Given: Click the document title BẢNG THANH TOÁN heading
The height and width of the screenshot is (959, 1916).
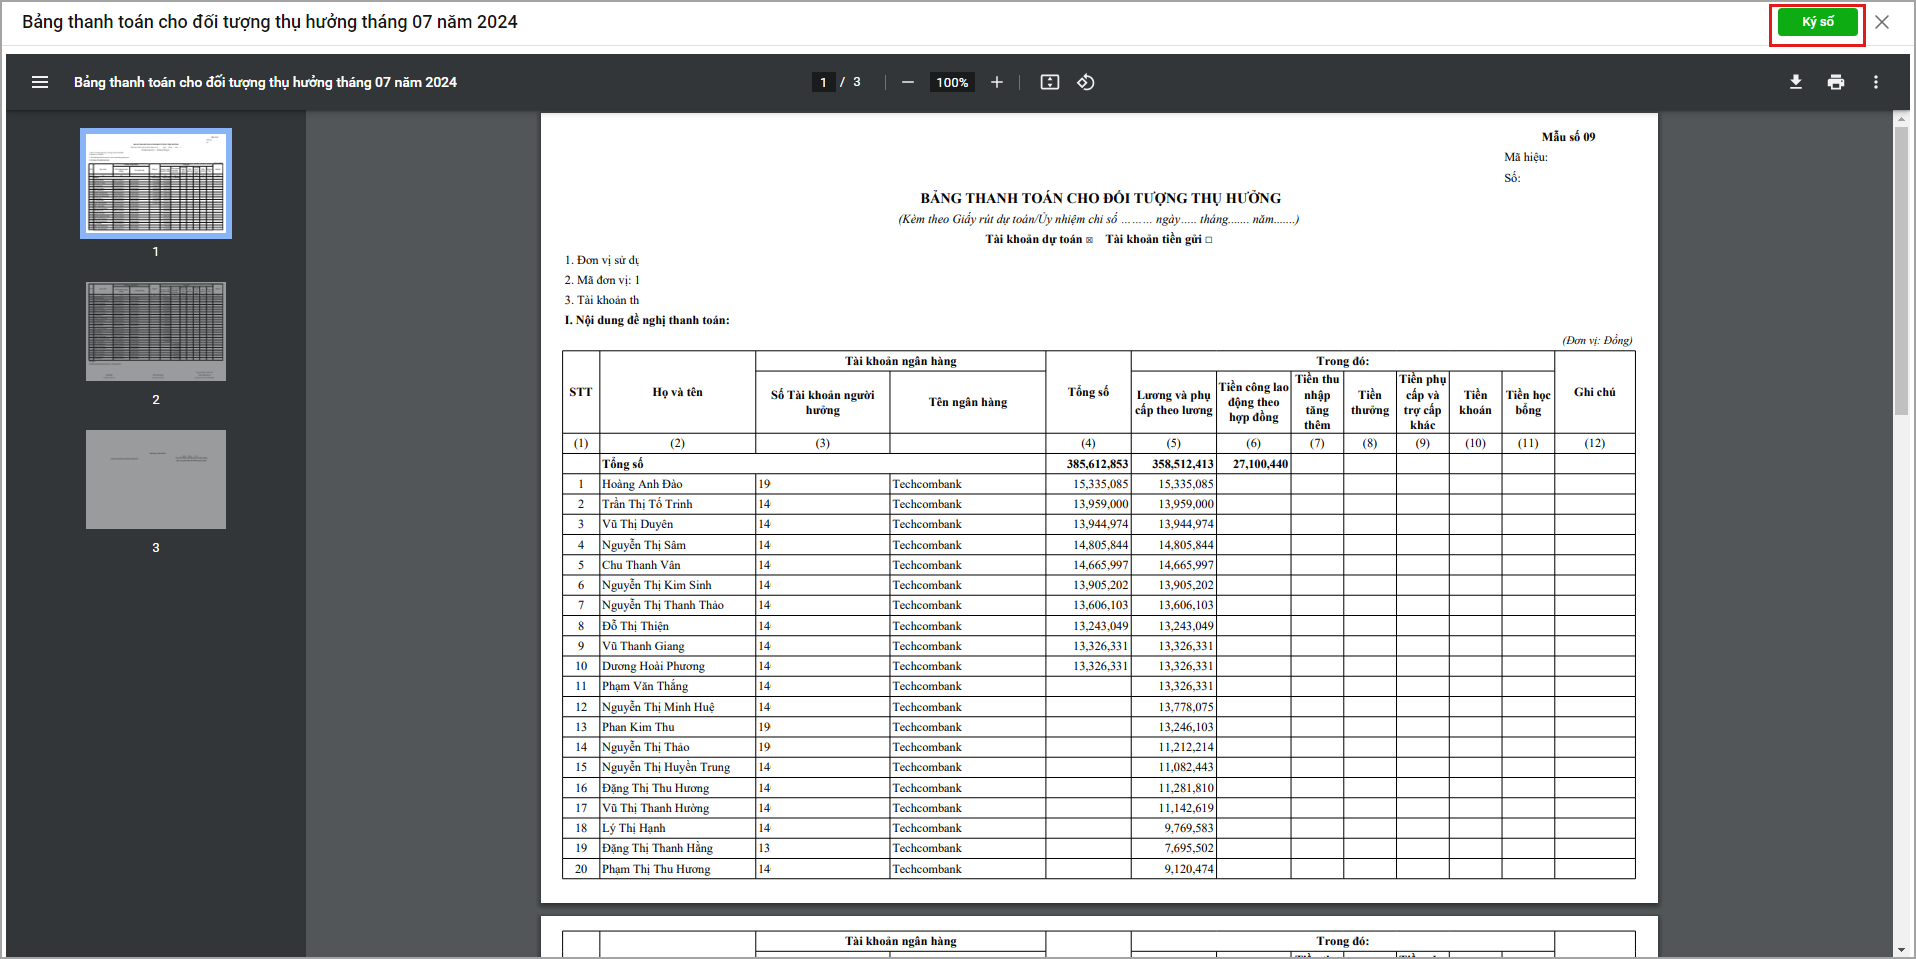Looking at the screenshot, I should pos(1100,198).
